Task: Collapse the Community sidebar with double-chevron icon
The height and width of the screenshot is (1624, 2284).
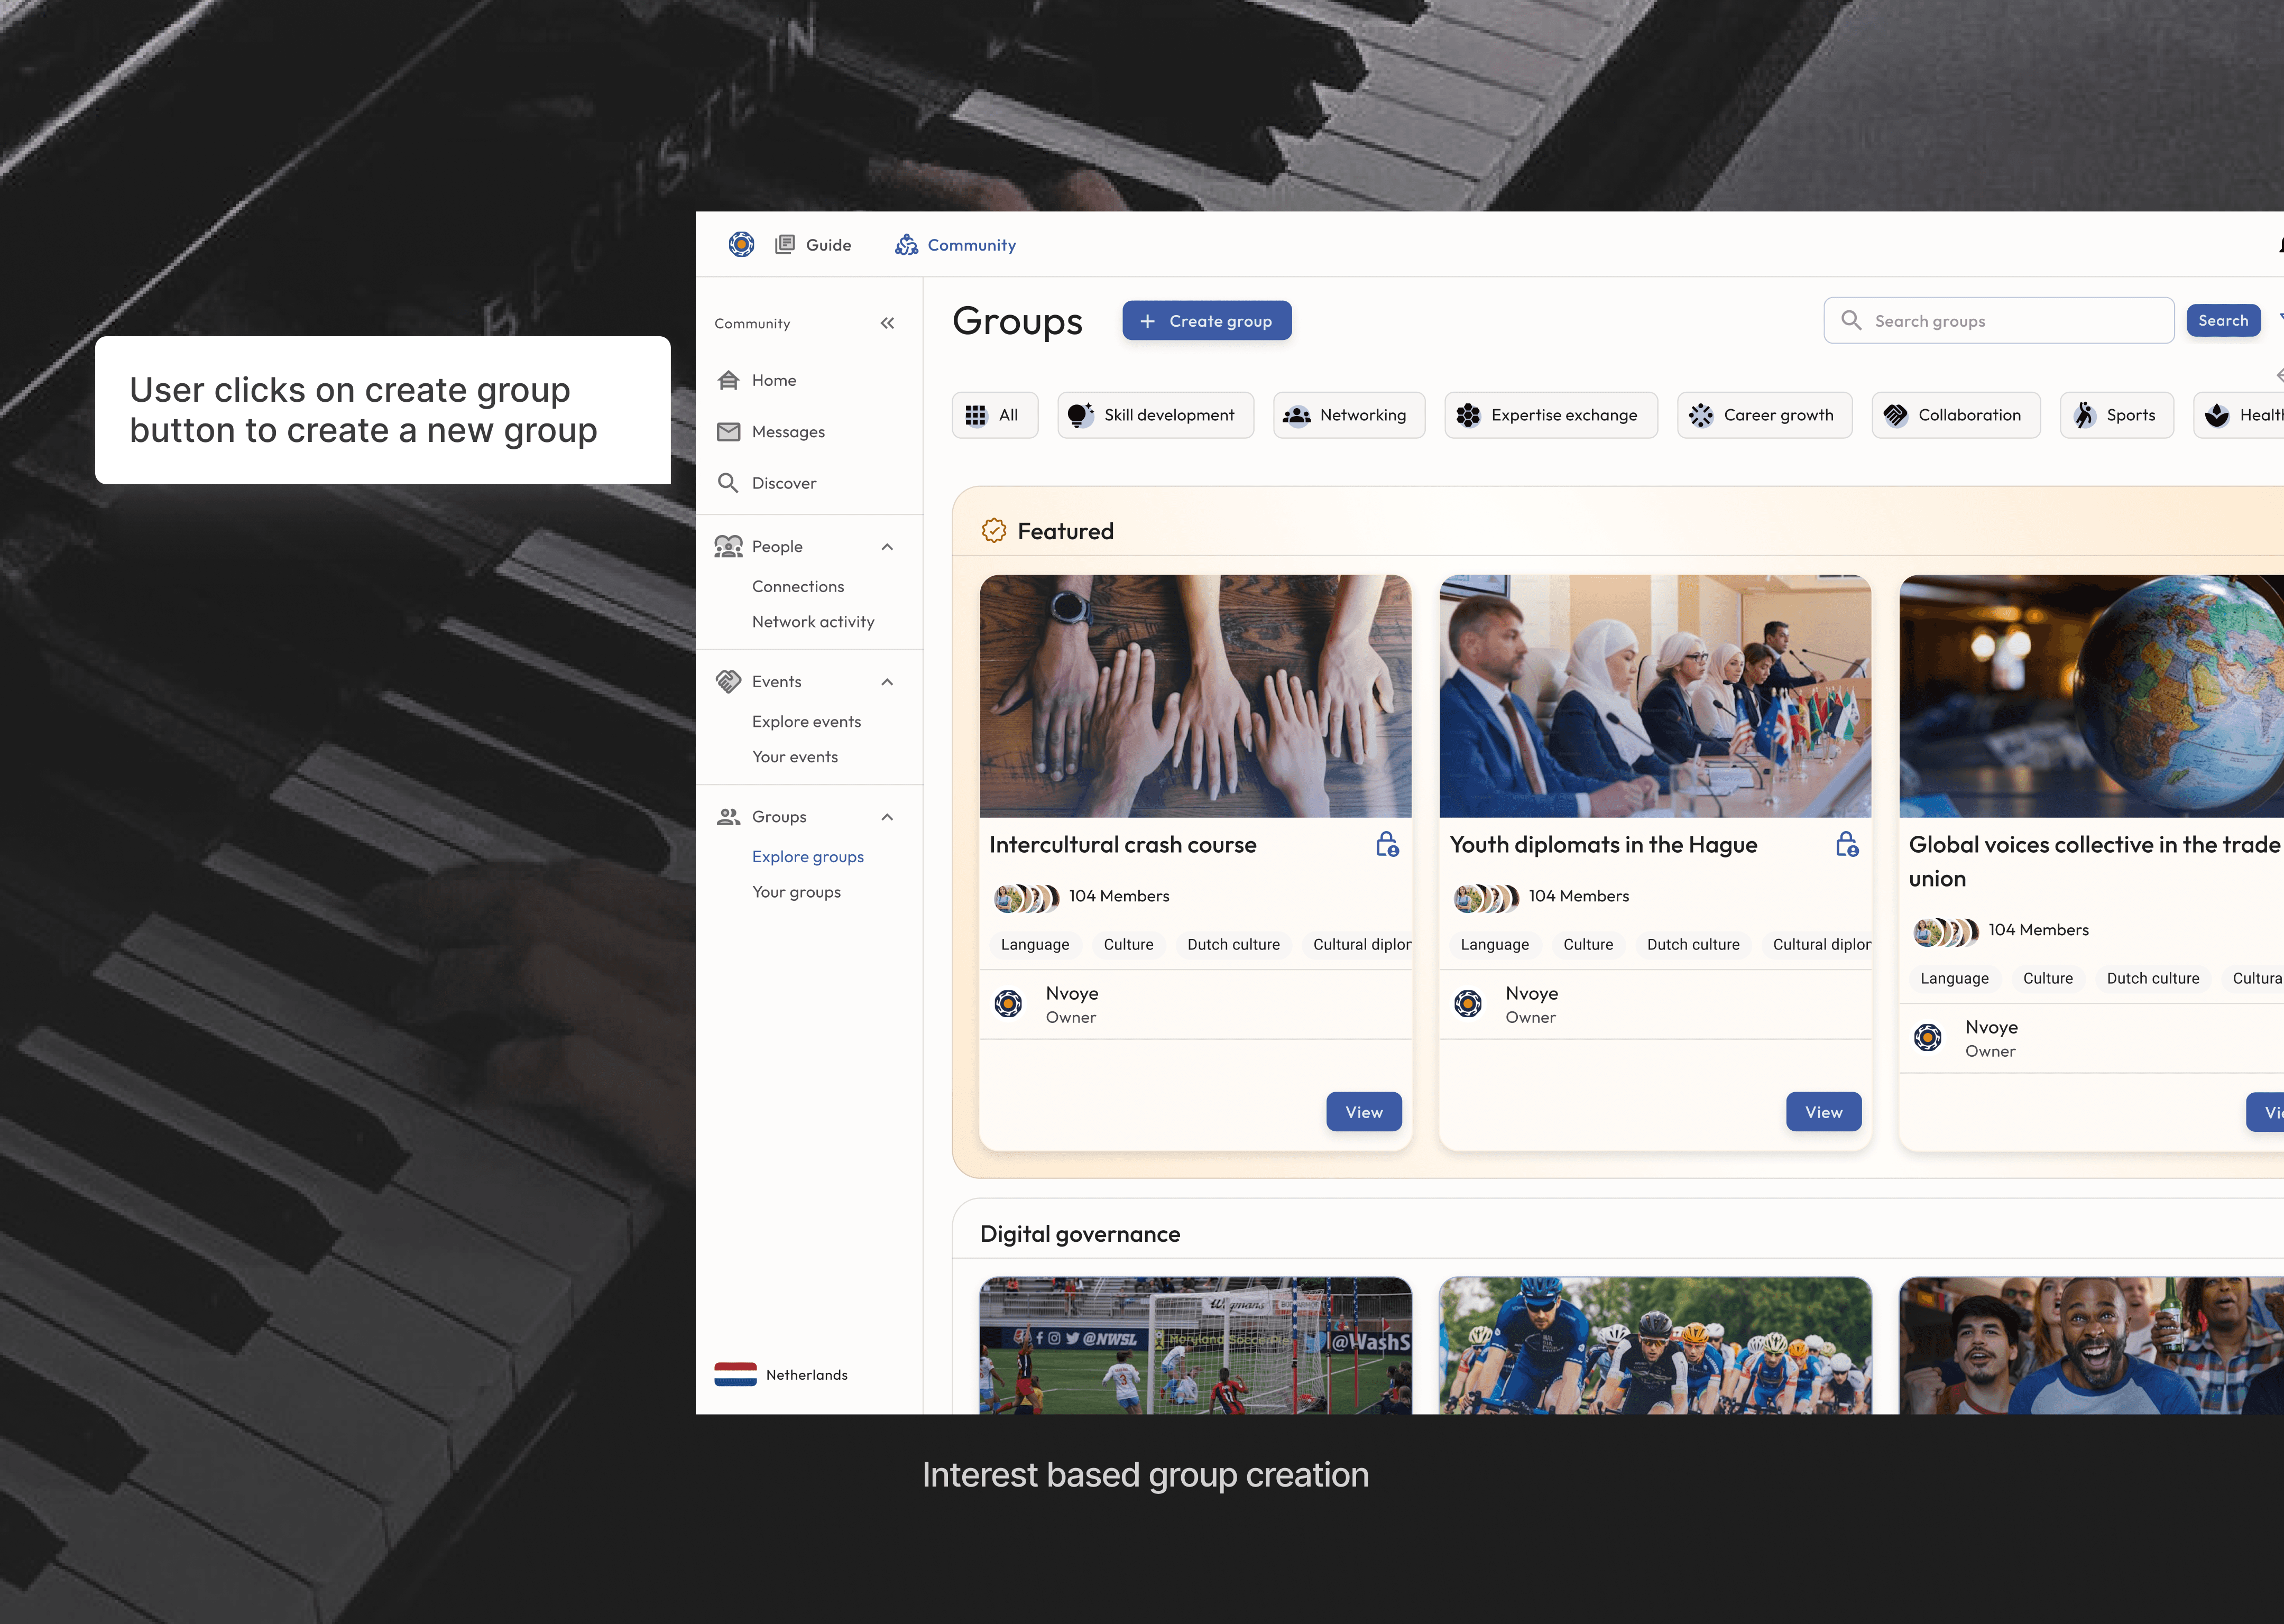Action: pyautogui.click(x=887, y=323)
